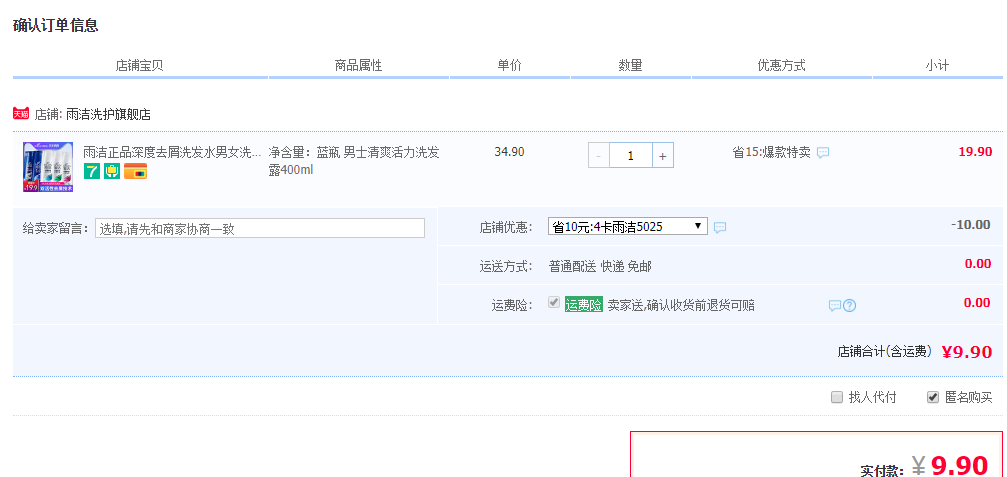Check the 找人代付 checkbox
The width and height of the screenshot is (1007, 477).
coord(836,397)
